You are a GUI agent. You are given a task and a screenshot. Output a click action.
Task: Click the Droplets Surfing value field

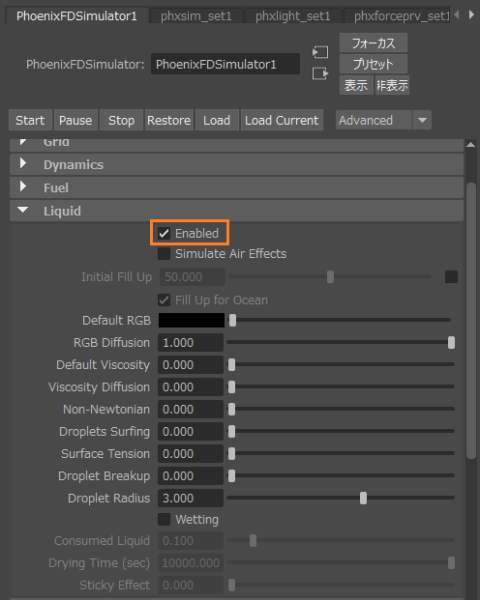191,431
